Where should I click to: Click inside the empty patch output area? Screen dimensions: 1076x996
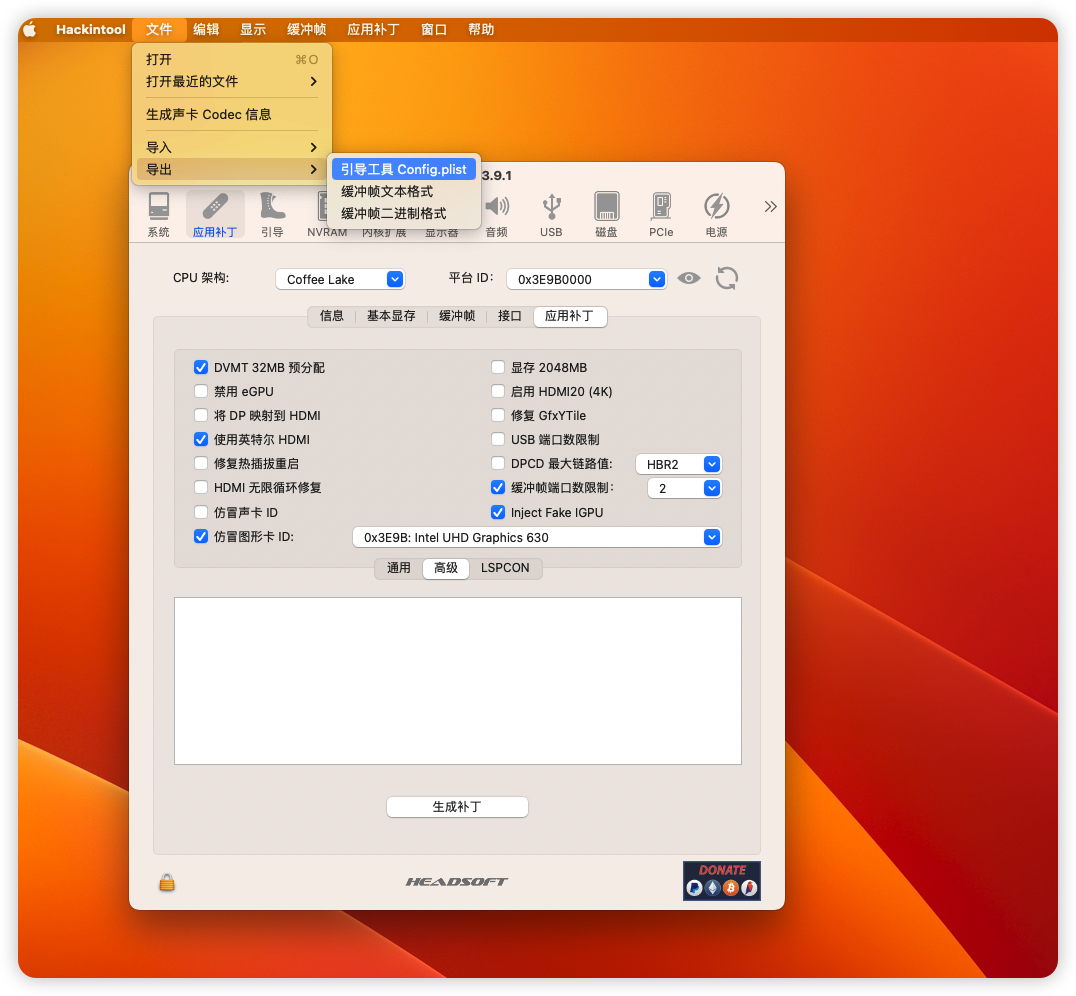point(458,680)
